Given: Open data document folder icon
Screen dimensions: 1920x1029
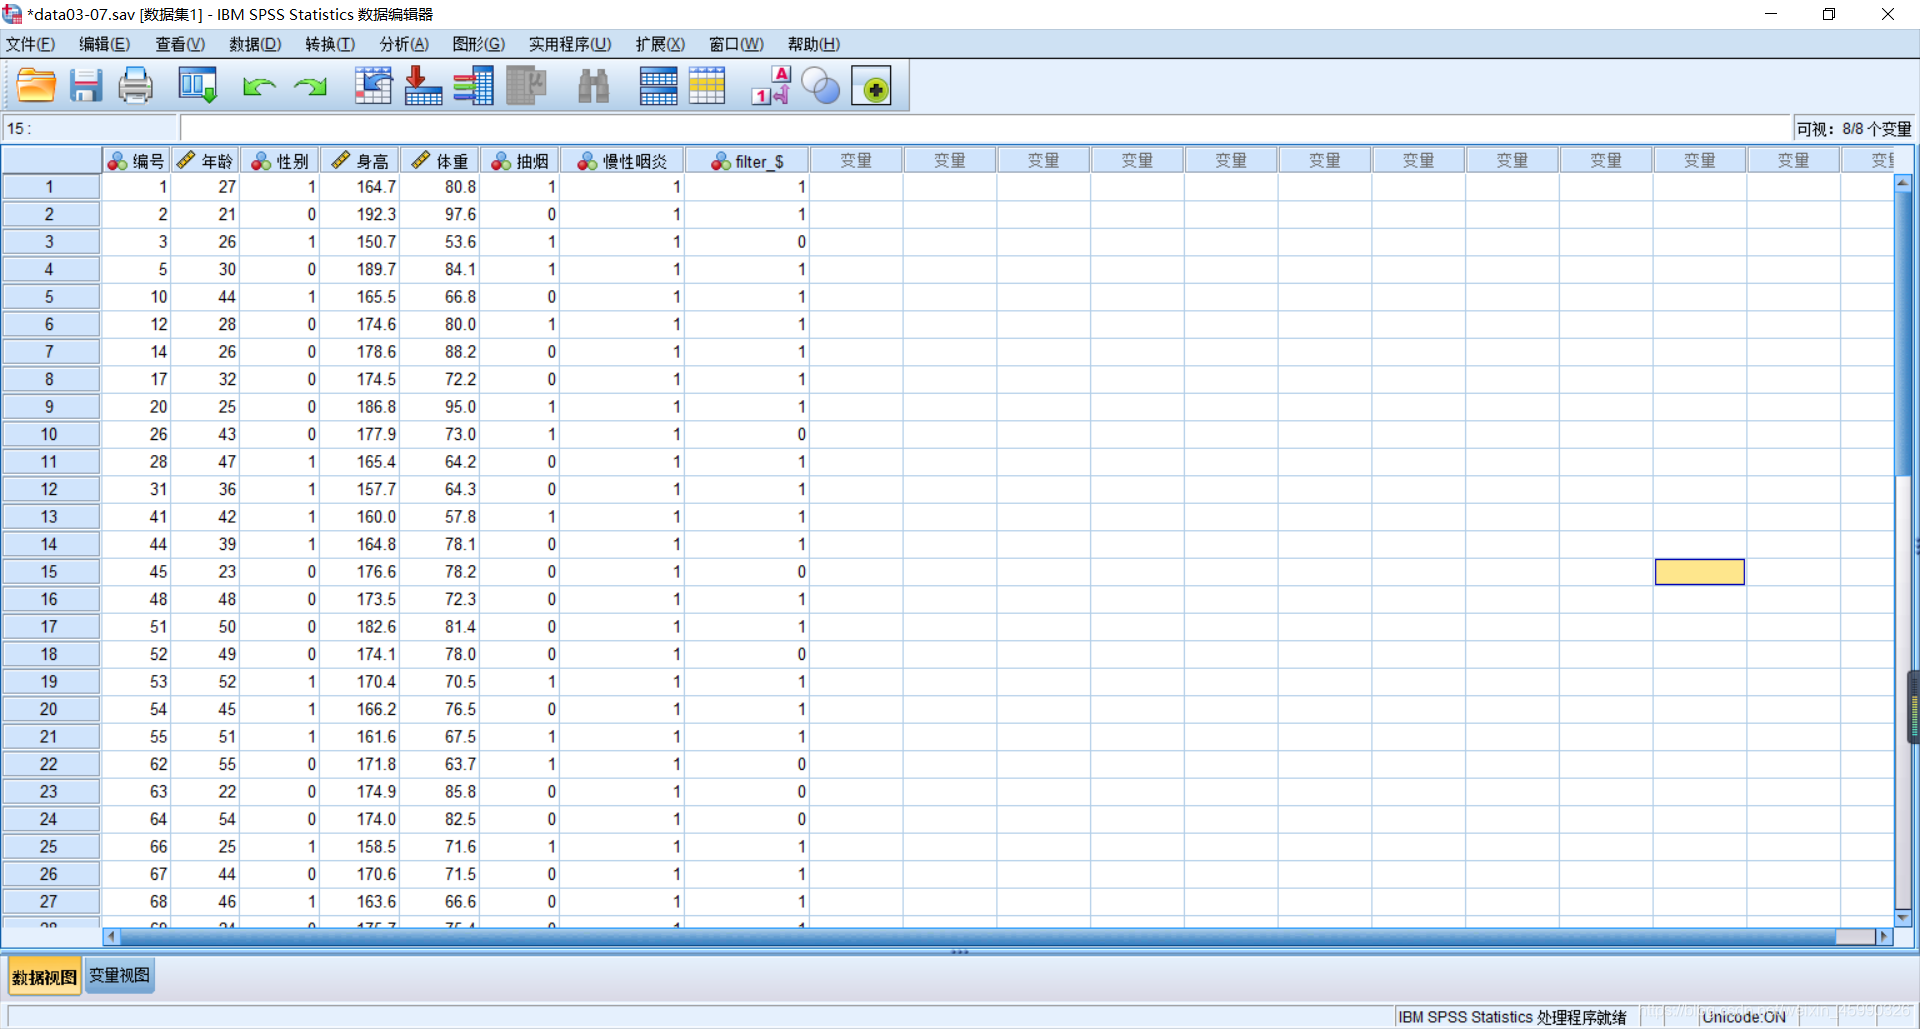Looking at the screenshot, I should pyautogui.click(x=36, y=86).
